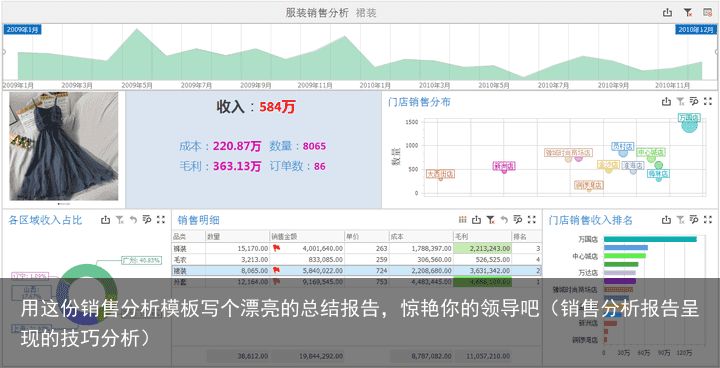Export the 各区域收入占比 chart
The height and width of the screenshot is (368, 720).
pos(106,220)
